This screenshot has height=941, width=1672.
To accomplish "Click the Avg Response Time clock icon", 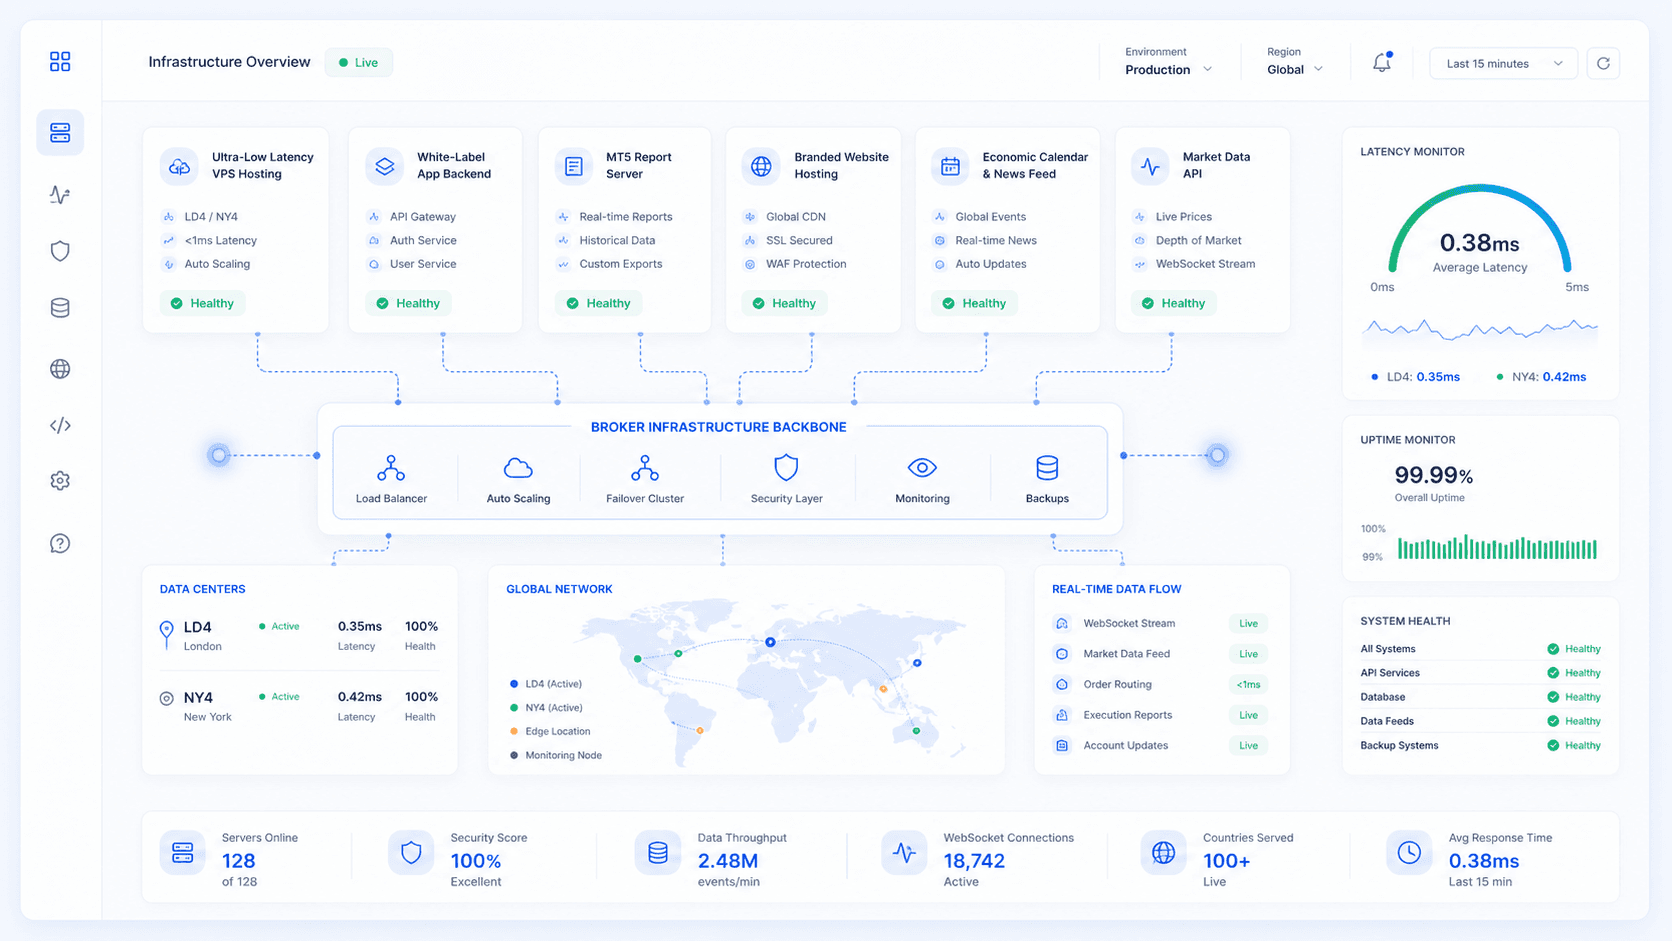I will tap(1409, 853).
